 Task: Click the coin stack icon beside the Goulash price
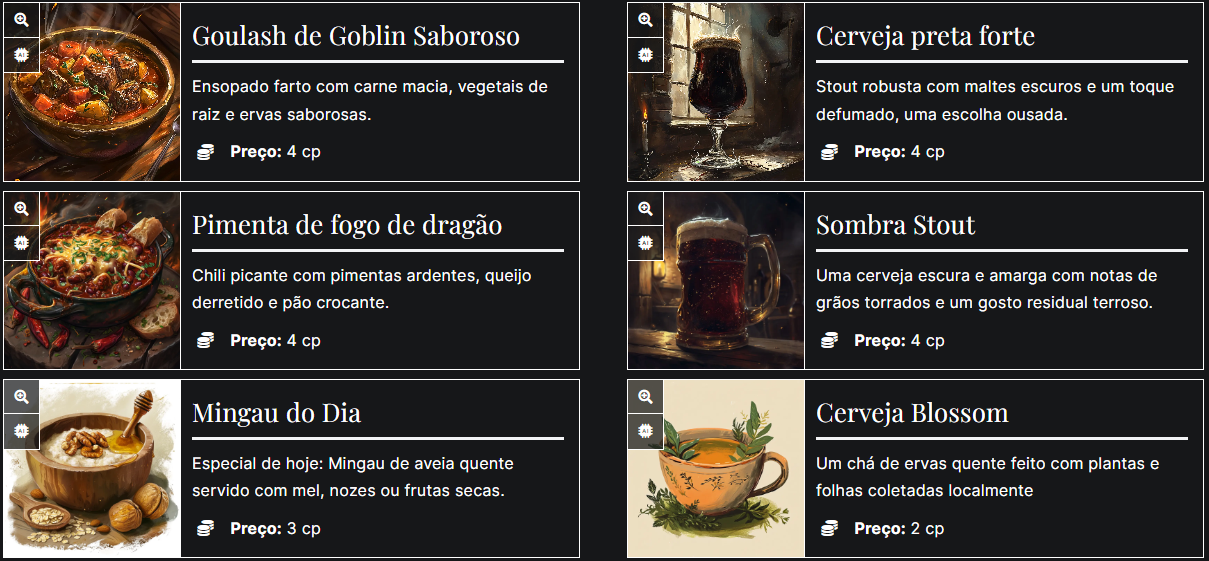pos(205,152)
